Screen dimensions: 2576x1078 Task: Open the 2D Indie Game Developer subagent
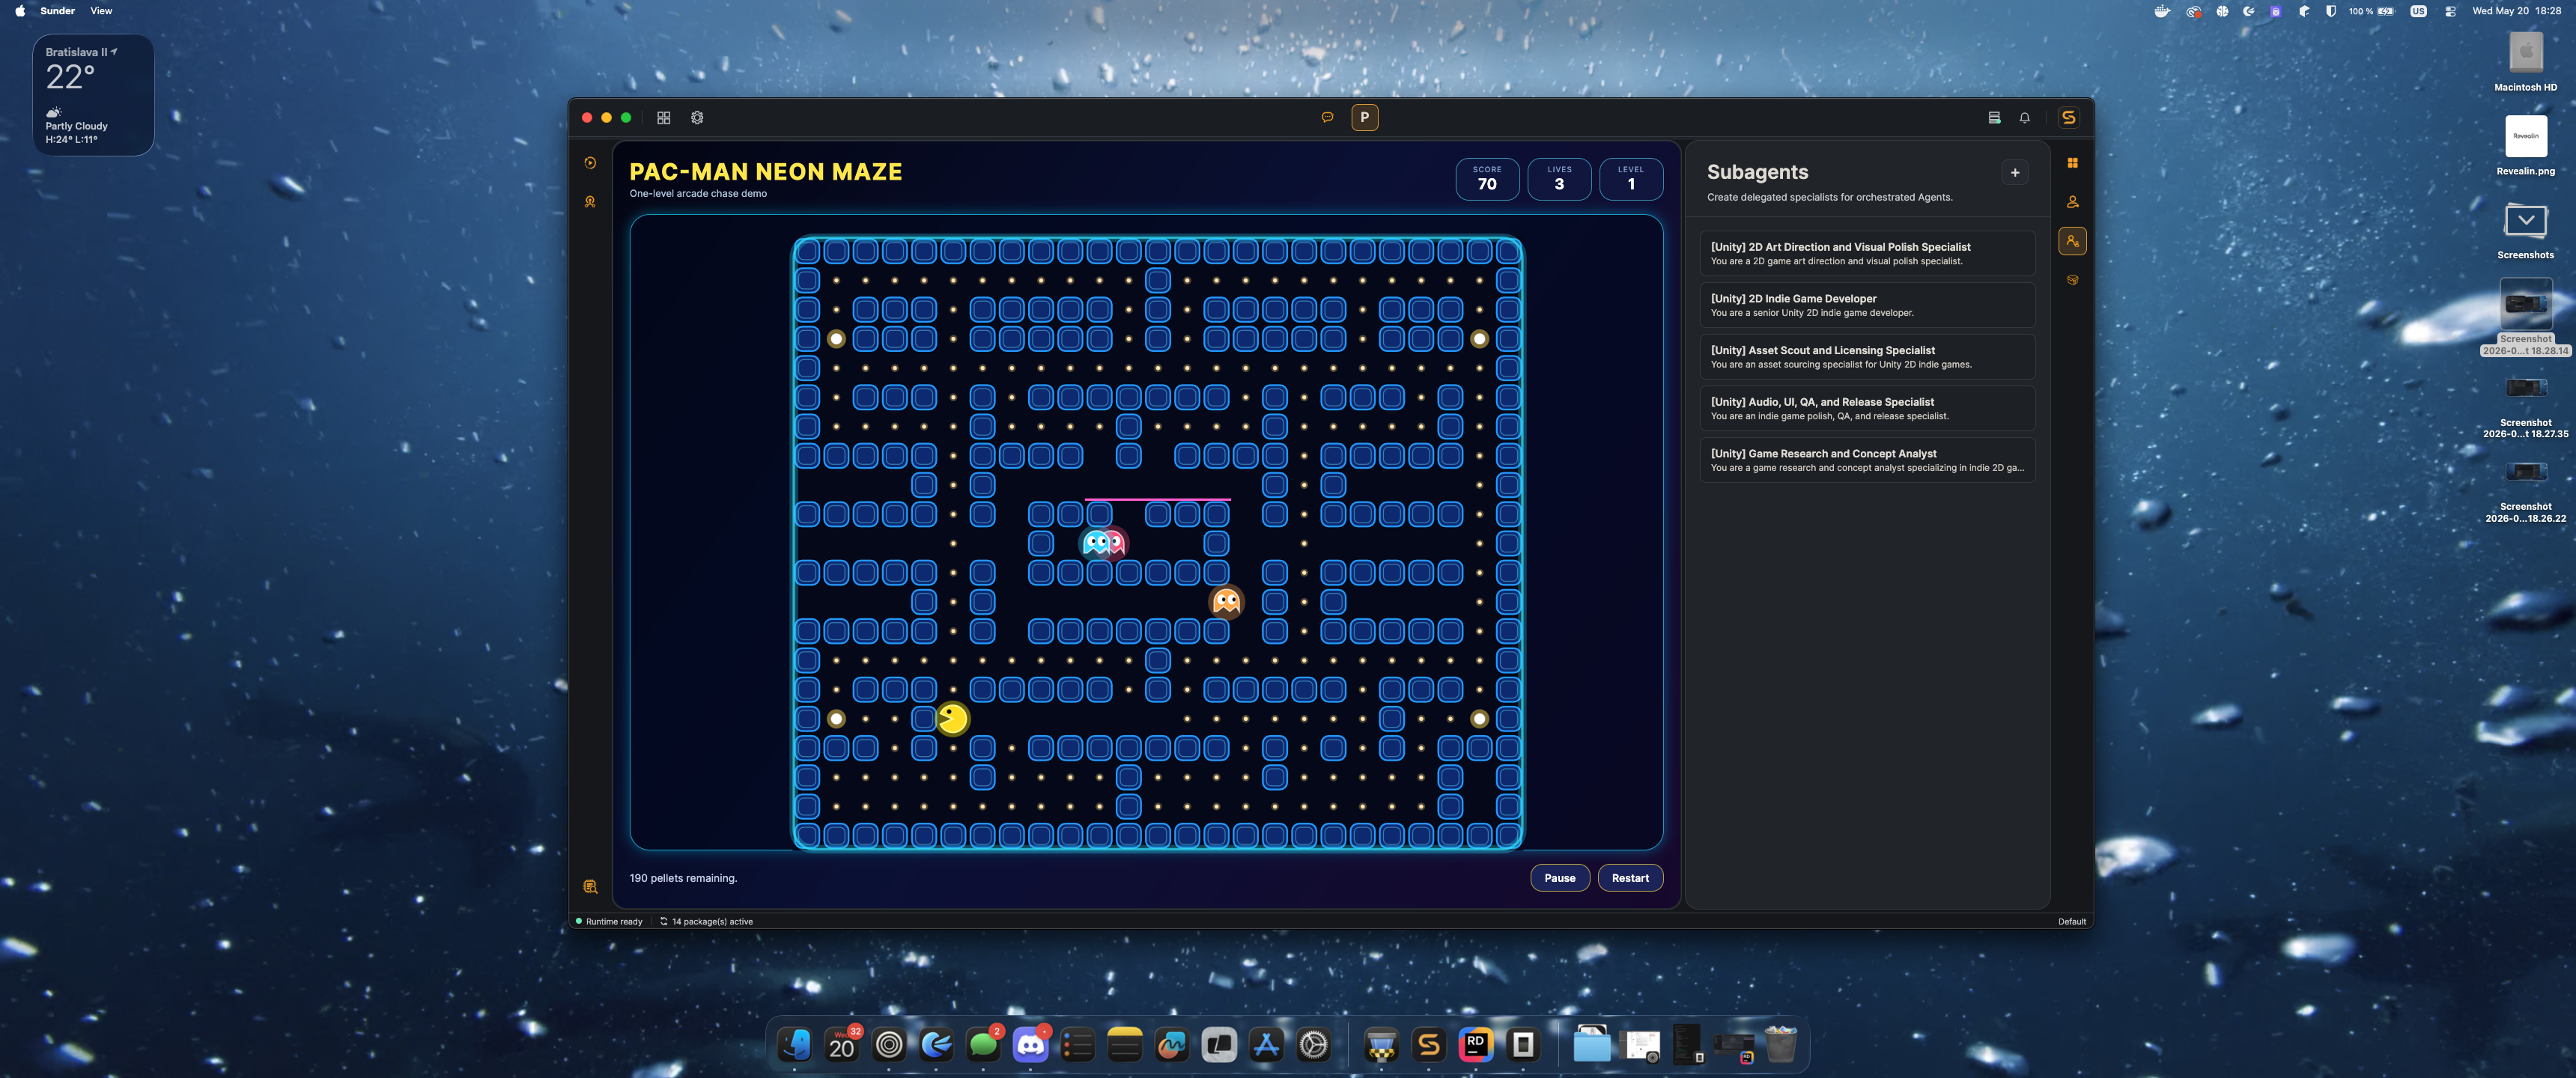[x=1867, y=305]
